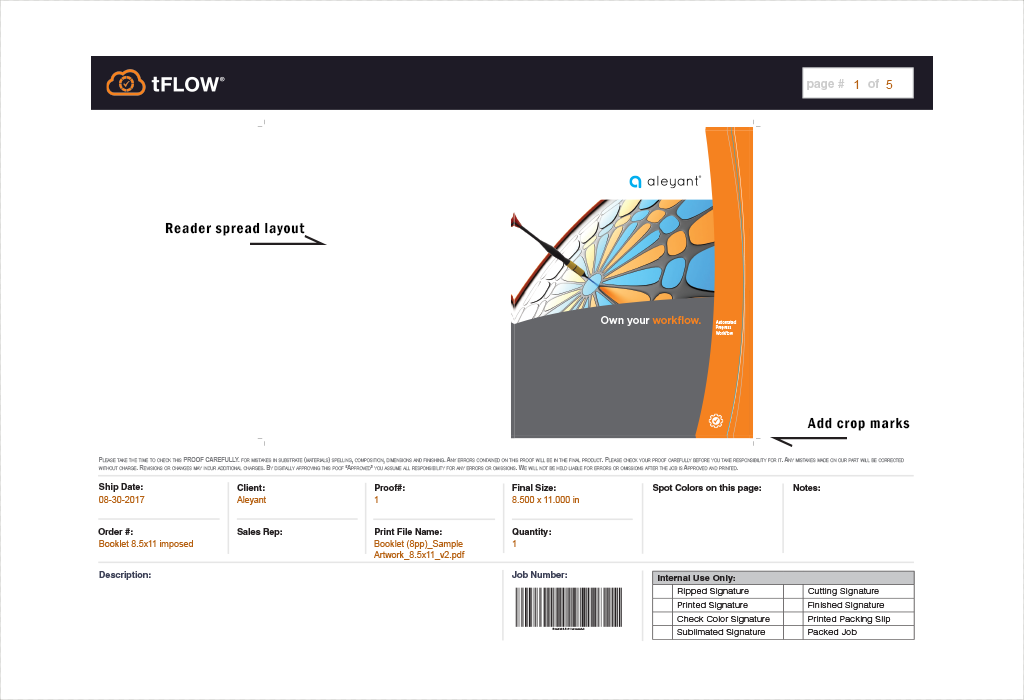Click the 'Final Size:' label

pos(534,488)
